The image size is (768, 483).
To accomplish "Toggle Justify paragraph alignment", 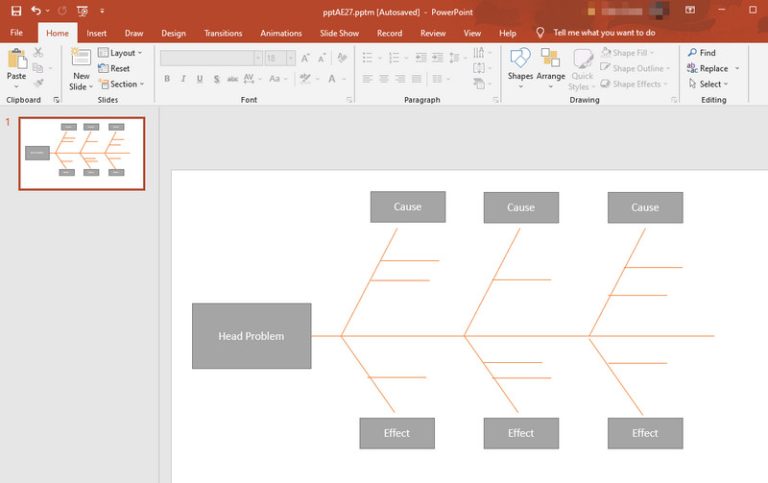I will [x=417, y=79].
